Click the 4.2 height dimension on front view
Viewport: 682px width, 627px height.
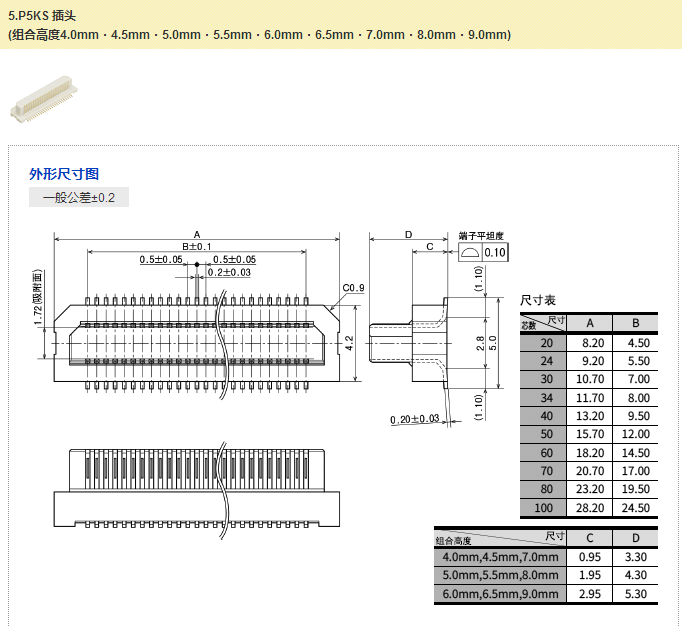click(x=349, y=341)
